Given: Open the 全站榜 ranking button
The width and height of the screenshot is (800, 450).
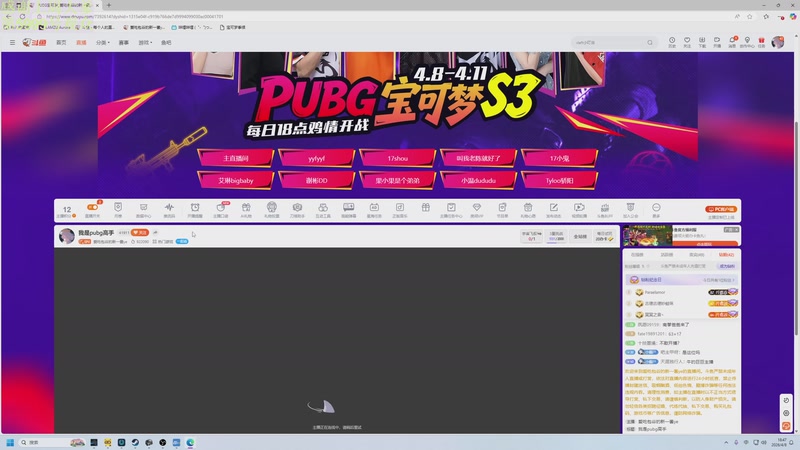Looking at the screenshot, I should point(580,236).
